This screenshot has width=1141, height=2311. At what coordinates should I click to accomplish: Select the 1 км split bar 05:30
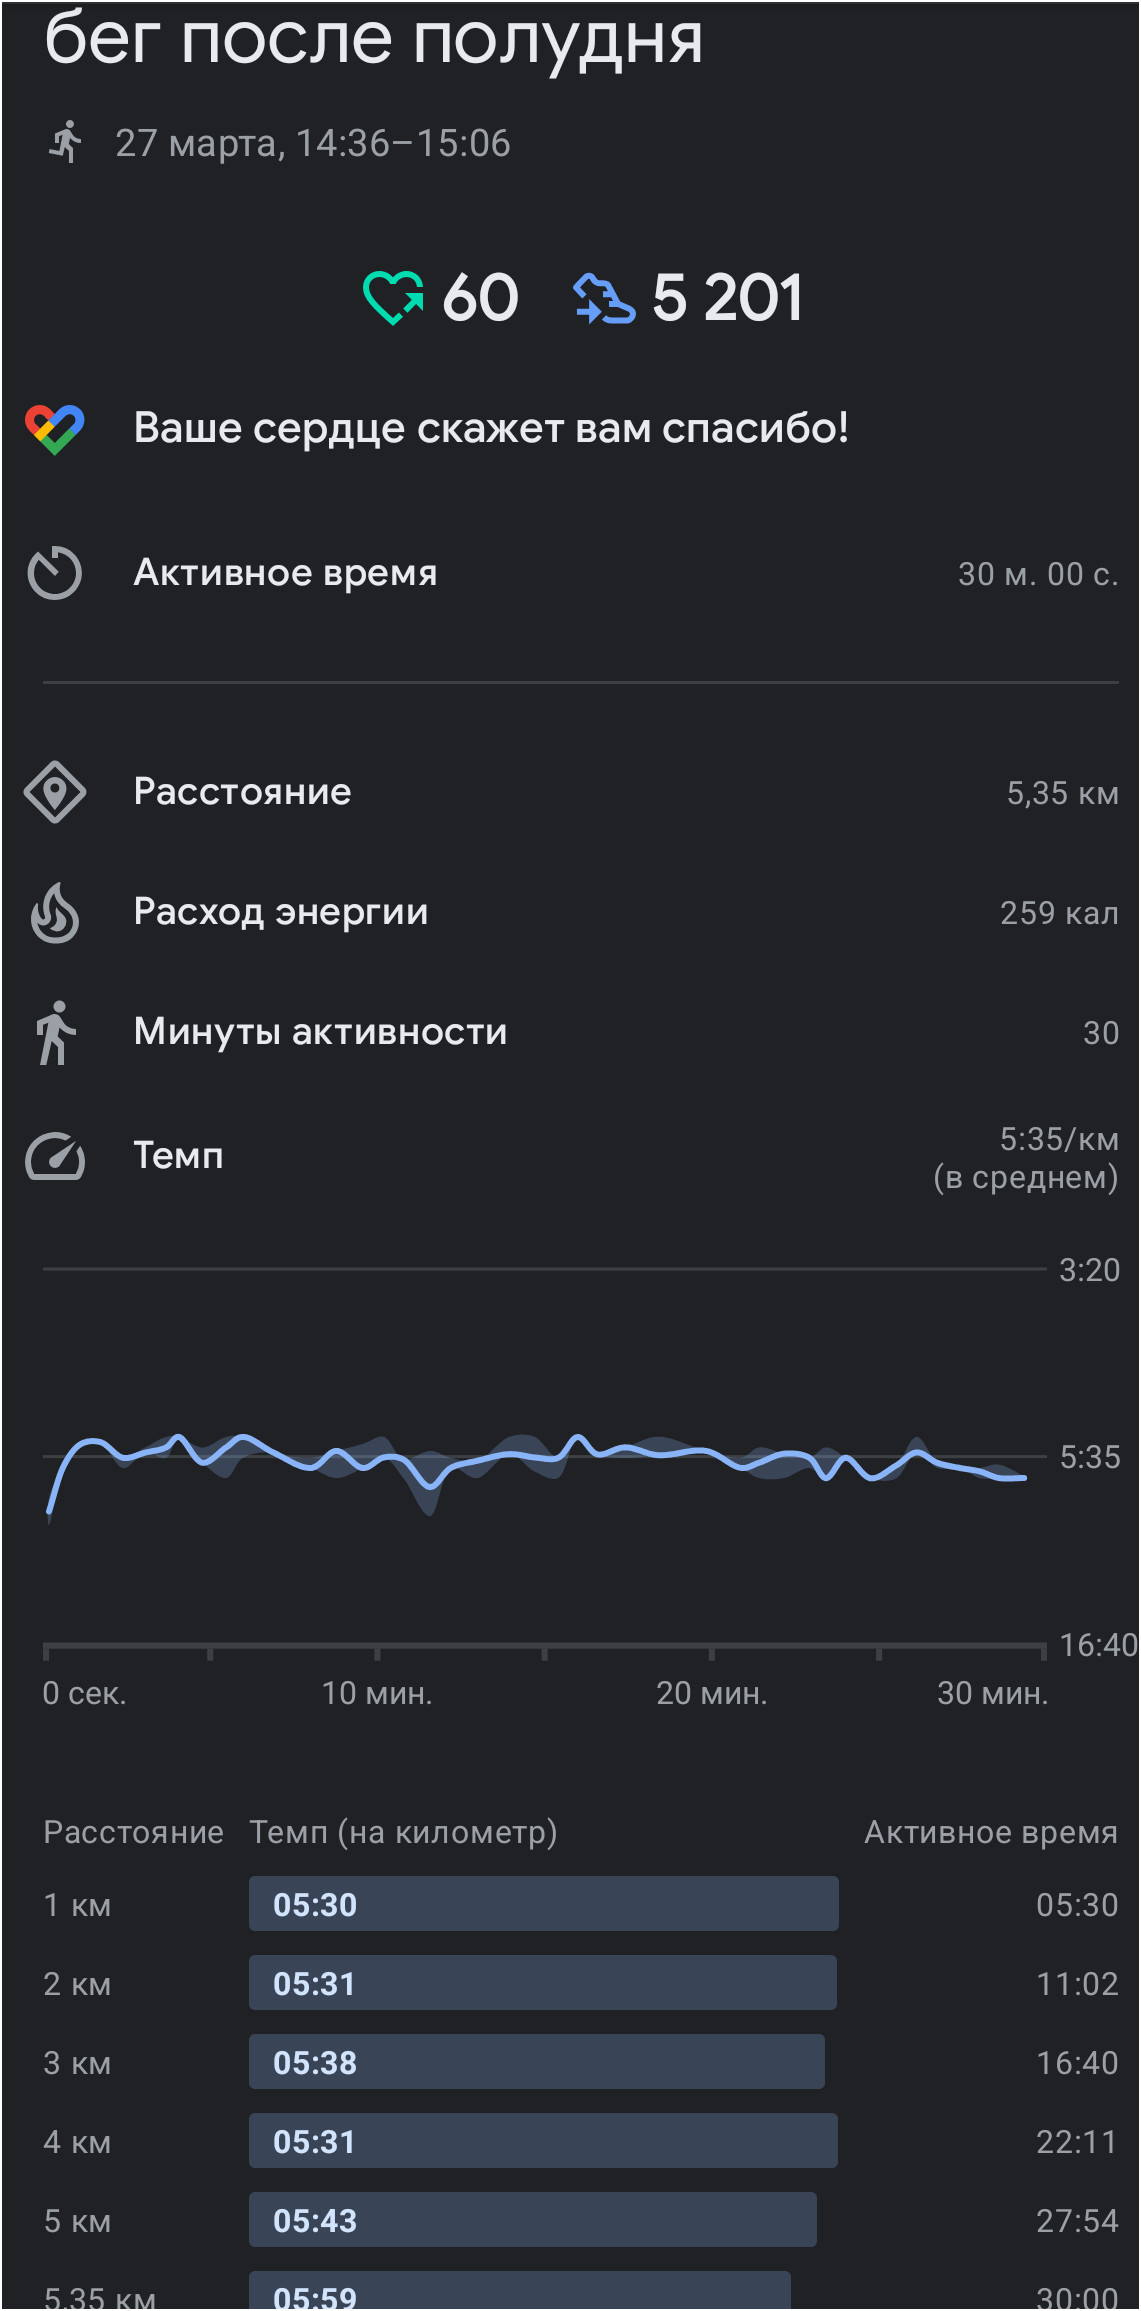[543, 1904]
